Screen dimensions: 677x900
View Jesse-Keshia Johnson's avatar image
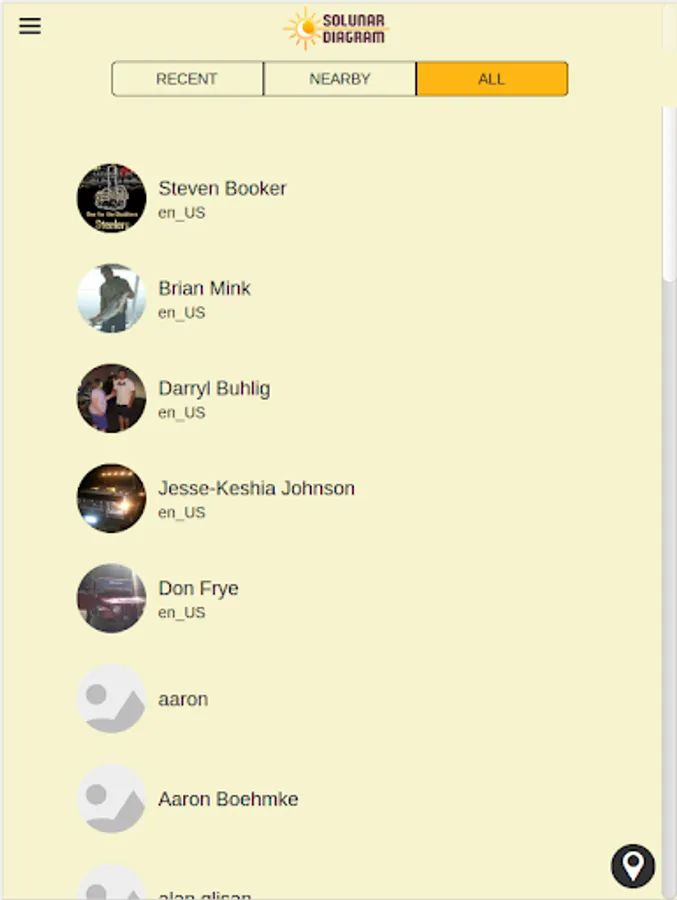pos(111,498)
